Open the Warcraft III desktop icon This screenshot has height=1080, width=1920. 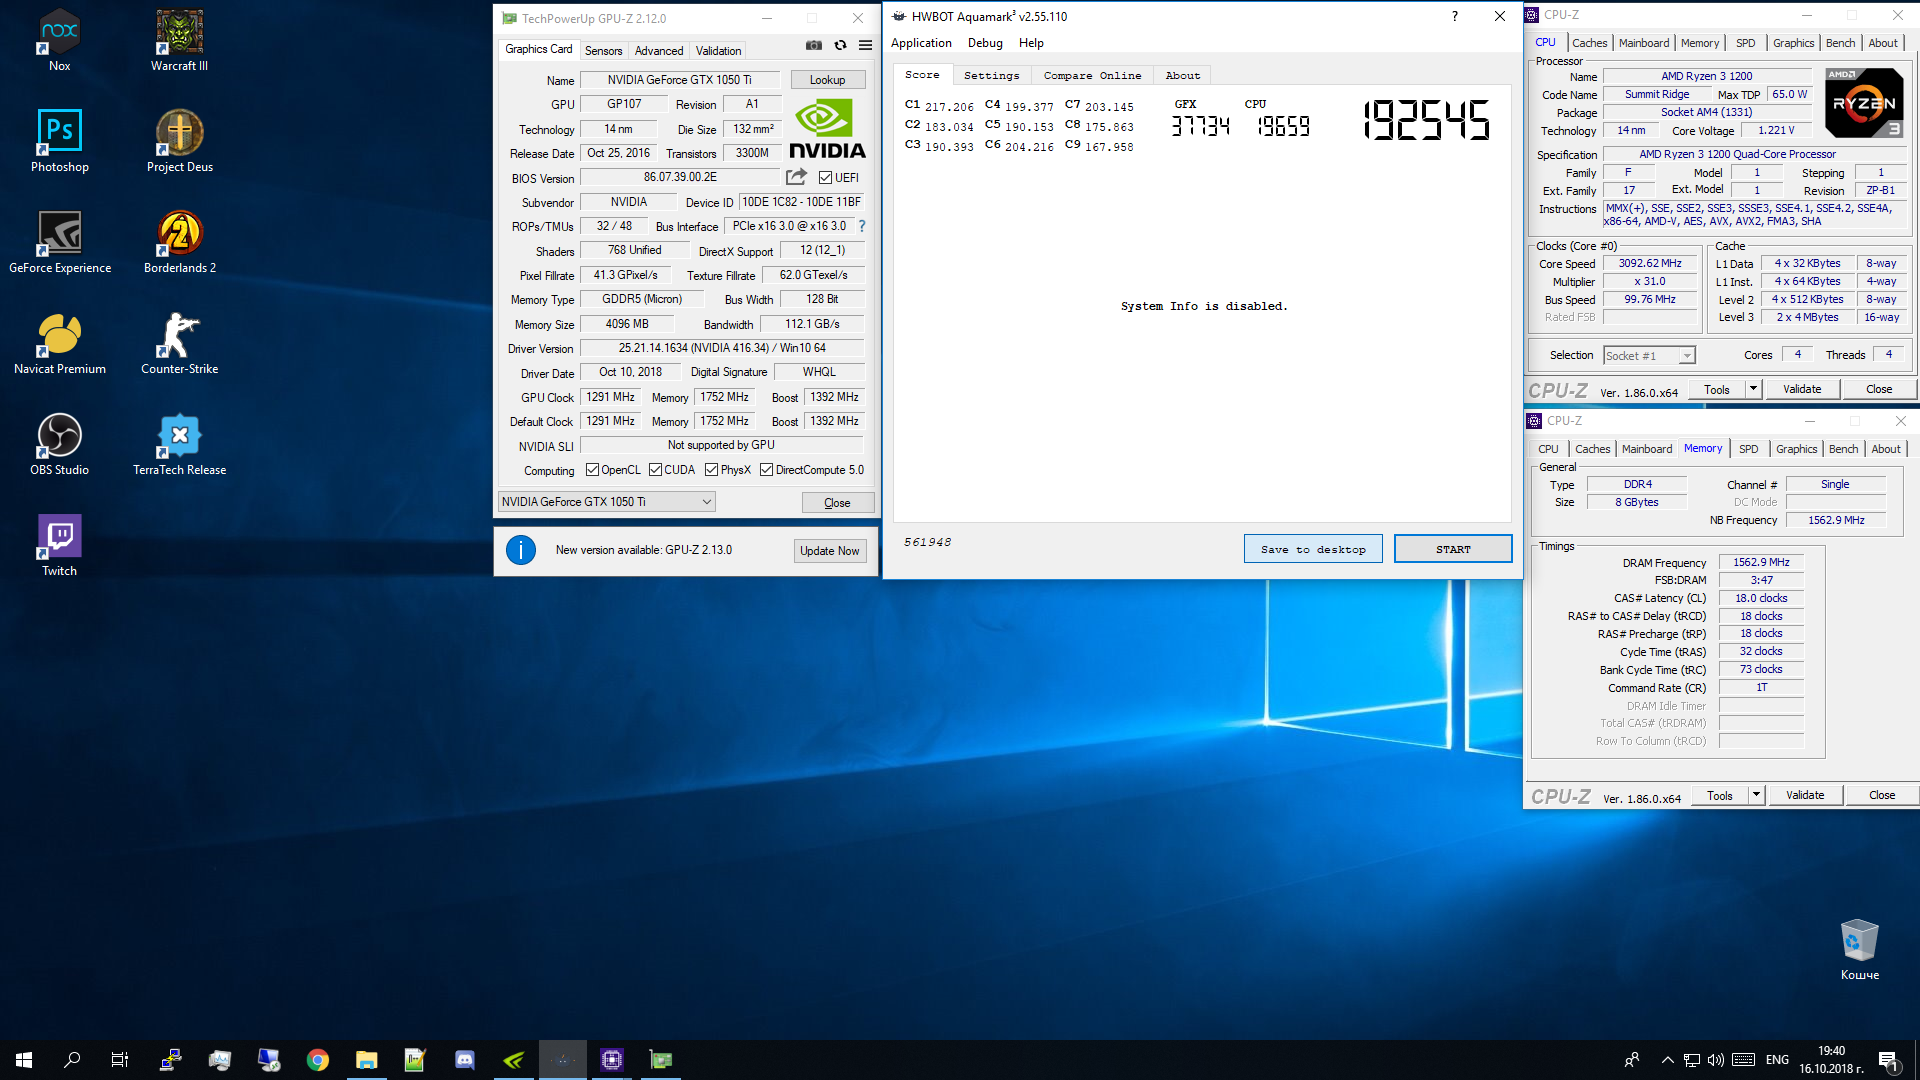(x=180, y=40)
